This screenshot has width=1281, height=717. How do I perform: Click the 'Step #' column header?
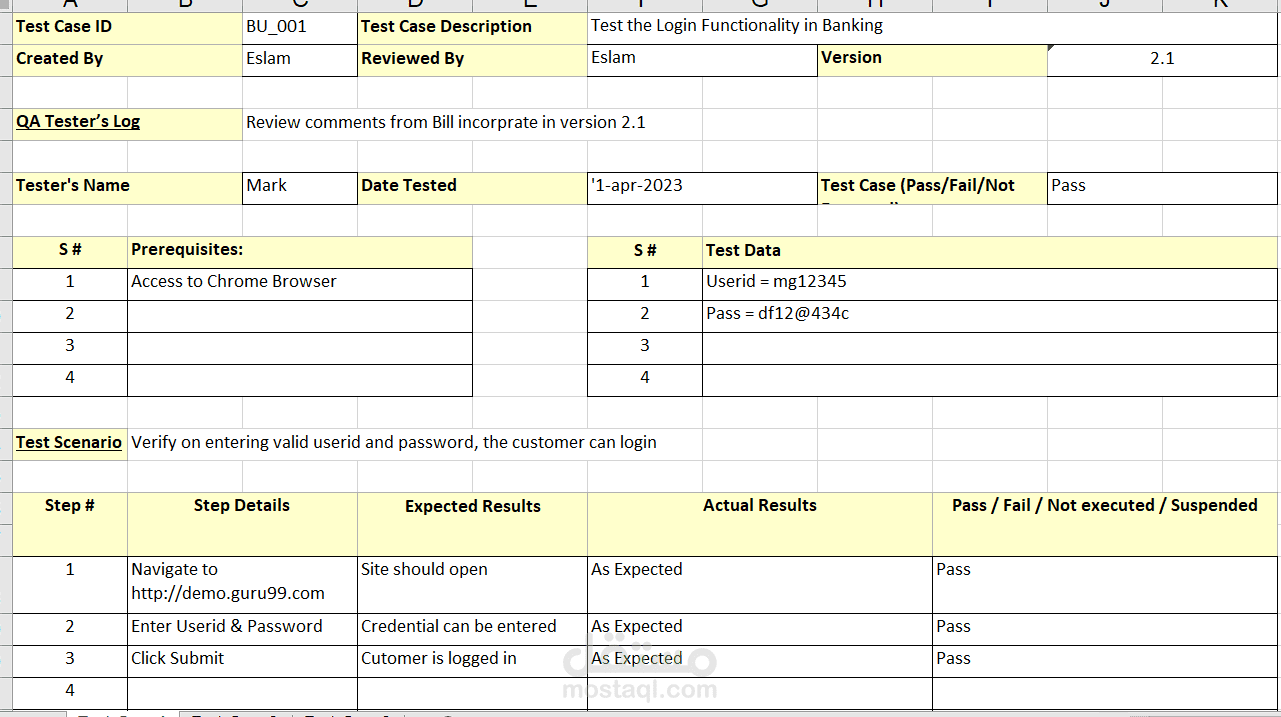click(70, 524)
